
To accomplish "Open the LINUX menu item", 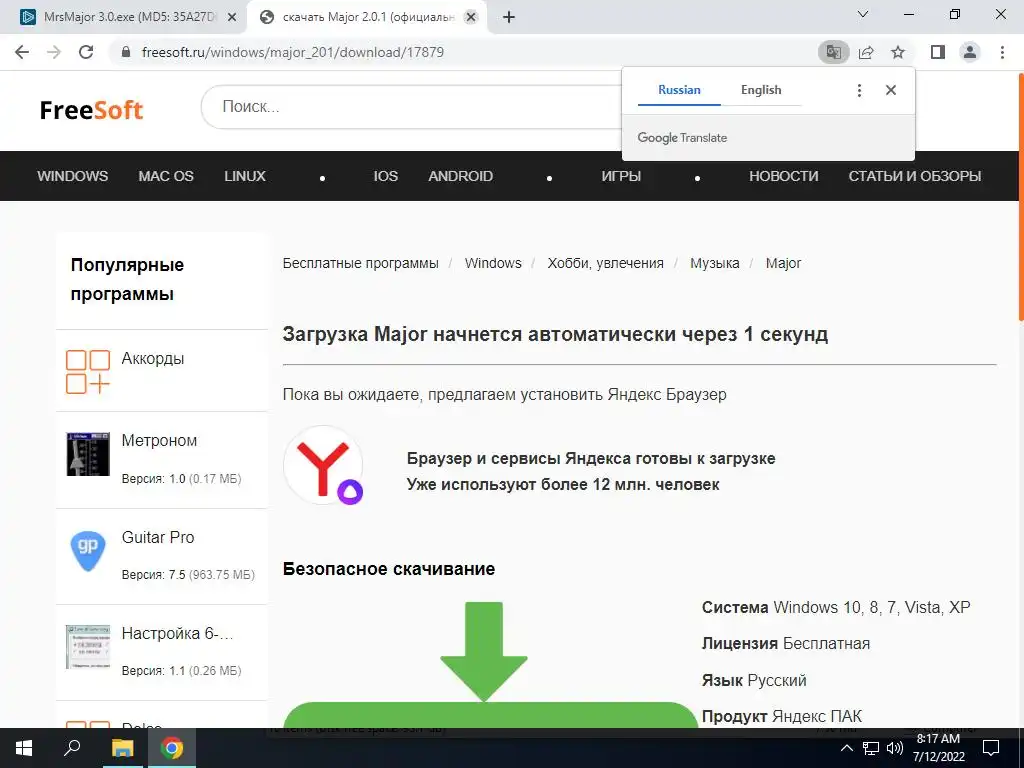I will tap(245, 176).
